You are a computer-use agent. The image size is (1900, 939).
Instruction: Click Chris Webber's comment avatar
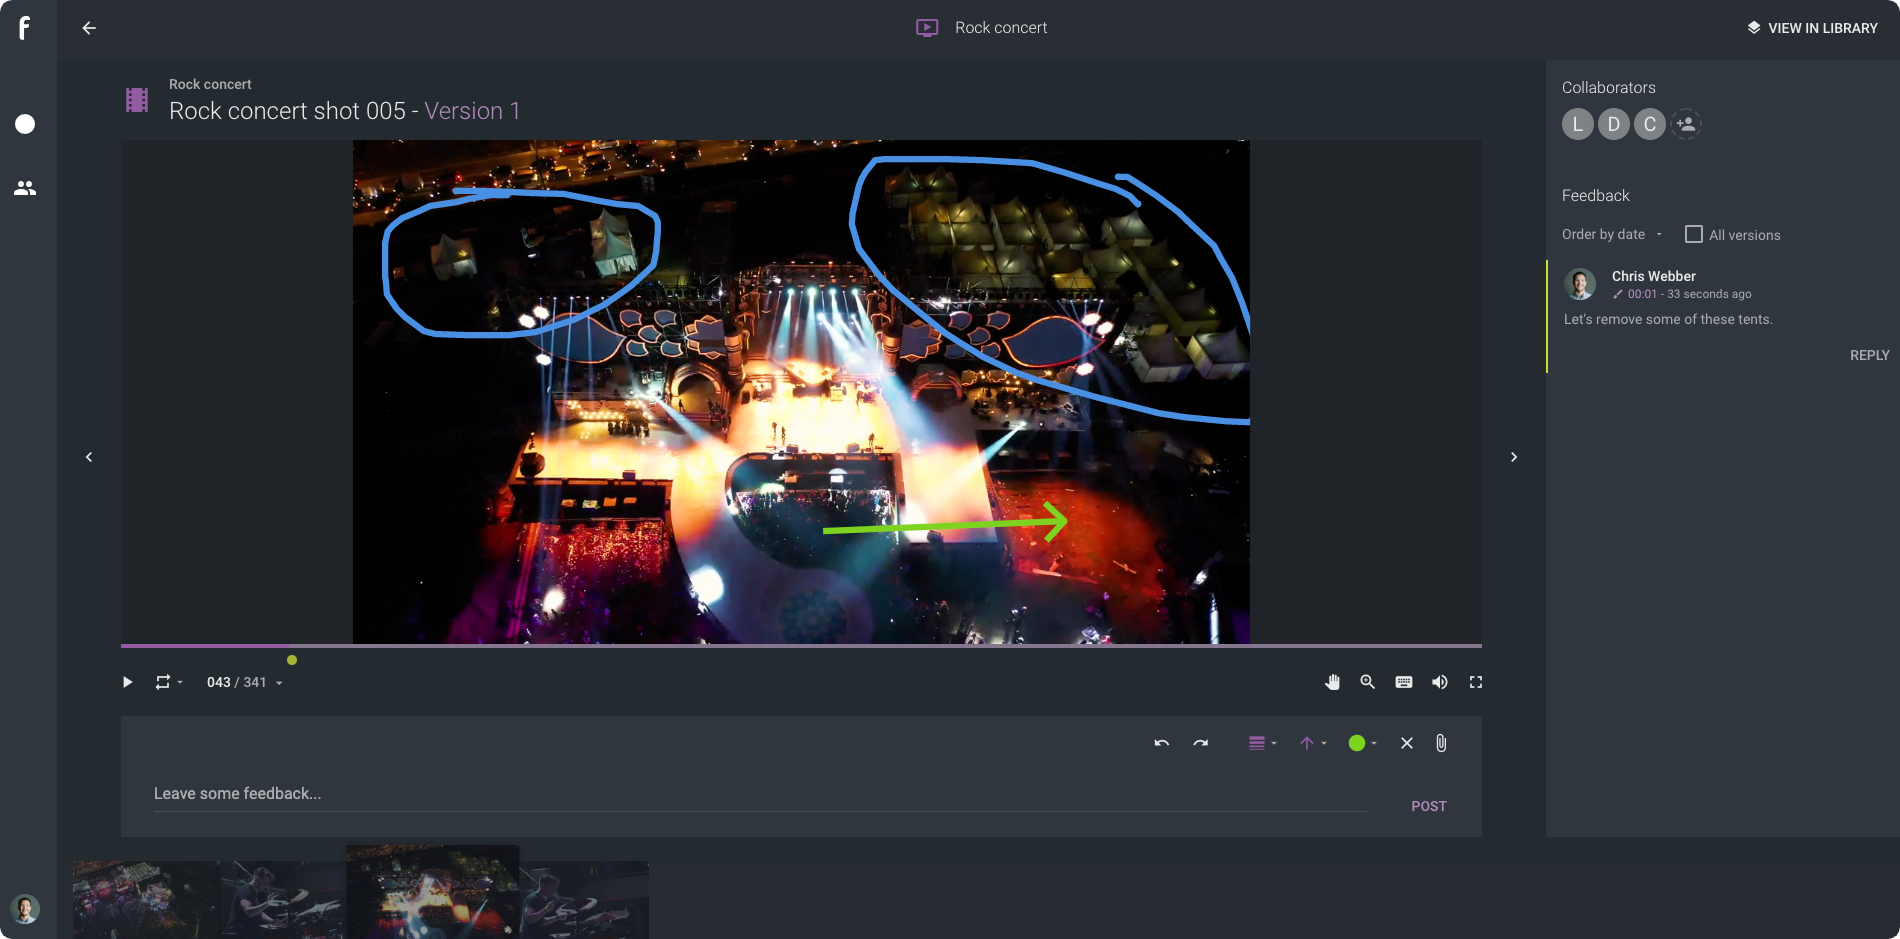pos(1580,284)
